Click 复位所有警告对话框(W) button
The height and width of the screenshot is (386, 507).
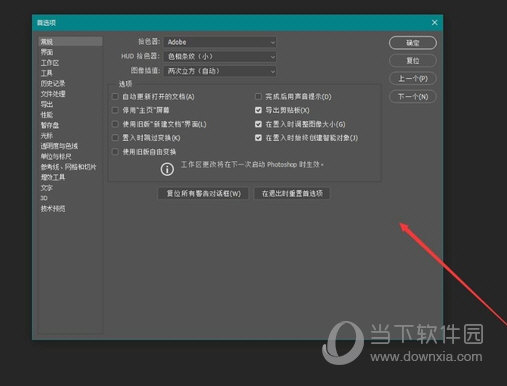203,193
